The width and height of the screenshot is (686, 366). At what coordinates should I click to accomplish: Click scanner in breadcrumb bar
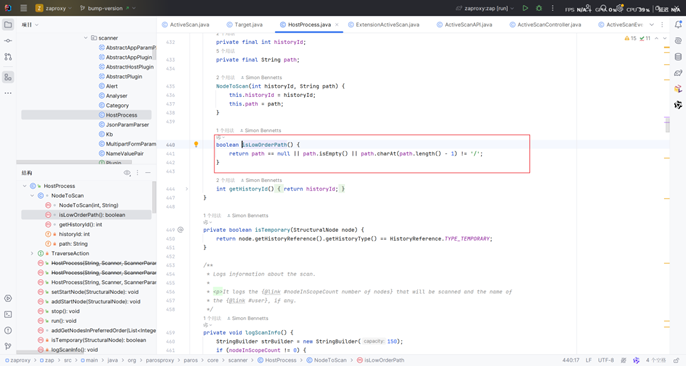[238, 360]
